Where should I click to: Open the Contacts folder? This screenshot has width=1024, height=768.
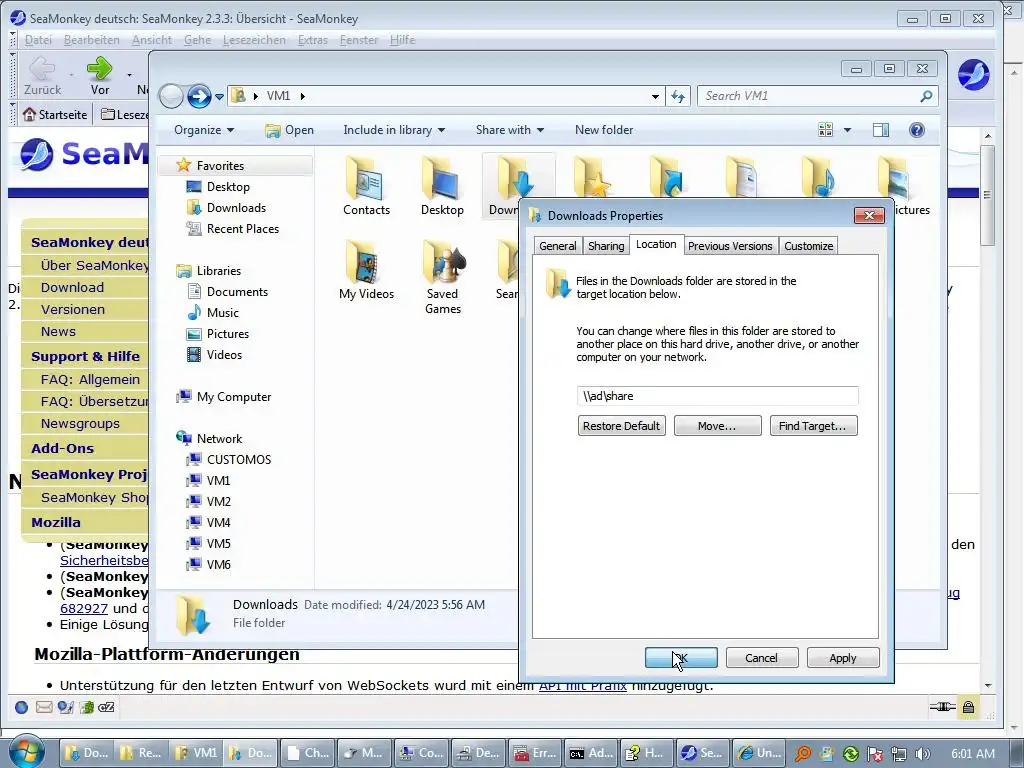366,186
